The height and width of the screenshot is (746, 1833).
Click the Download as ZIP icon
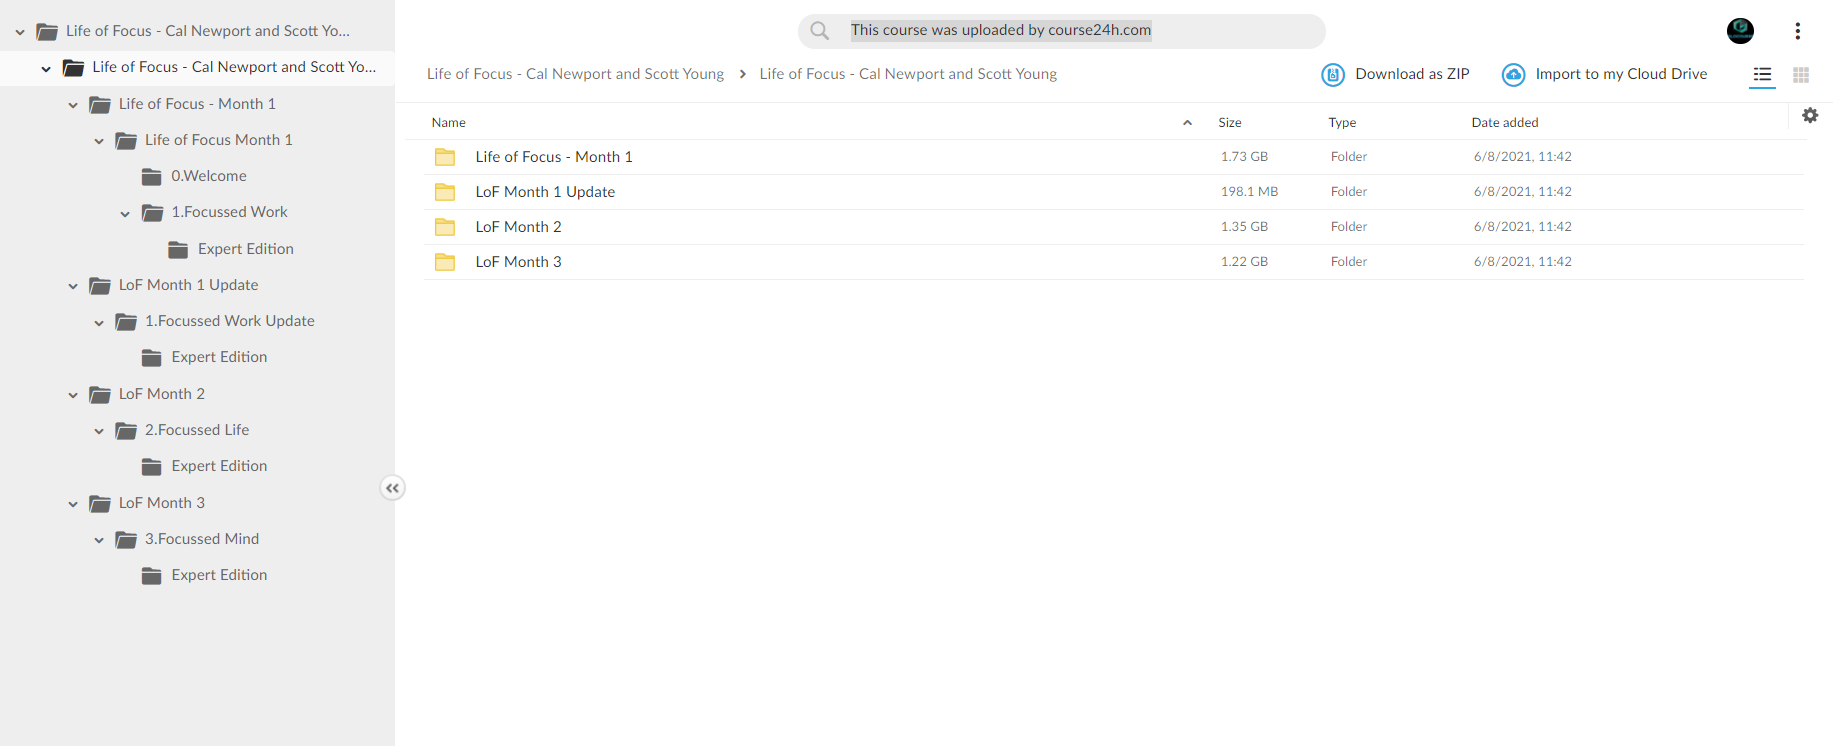(1333, 75)
